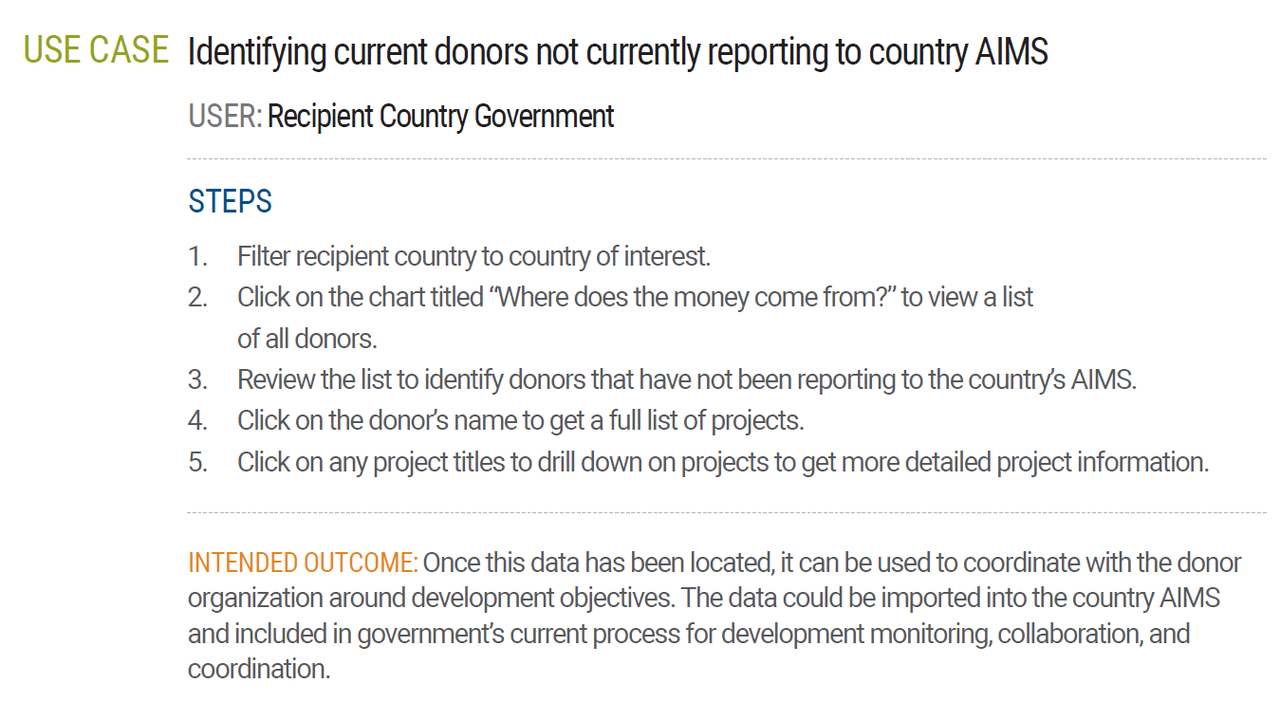Click the dashed divider below the user line
Screen dimensions: 1280x720
(726, 158)
